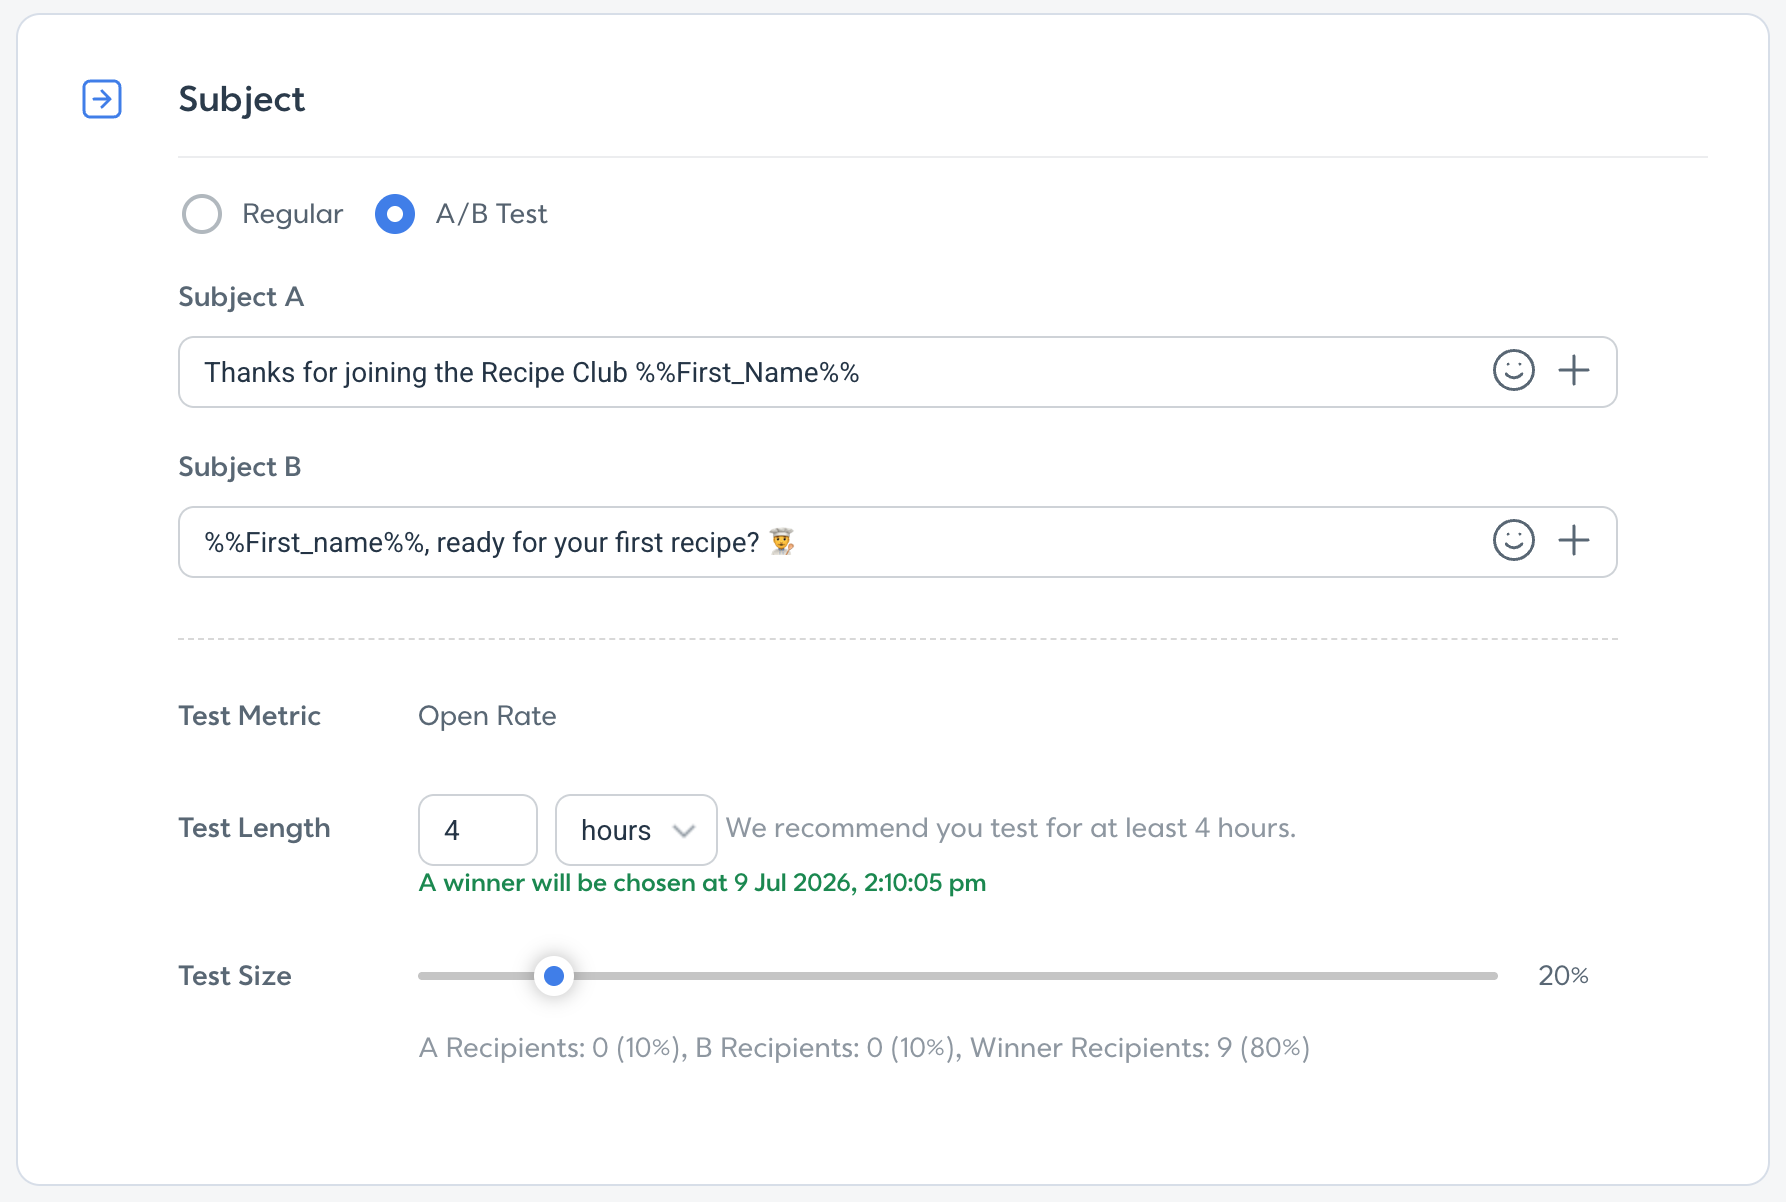This screenshot has height=1202, width=1786.
Task: Select the A/B Test radio button
Action: 395,214
